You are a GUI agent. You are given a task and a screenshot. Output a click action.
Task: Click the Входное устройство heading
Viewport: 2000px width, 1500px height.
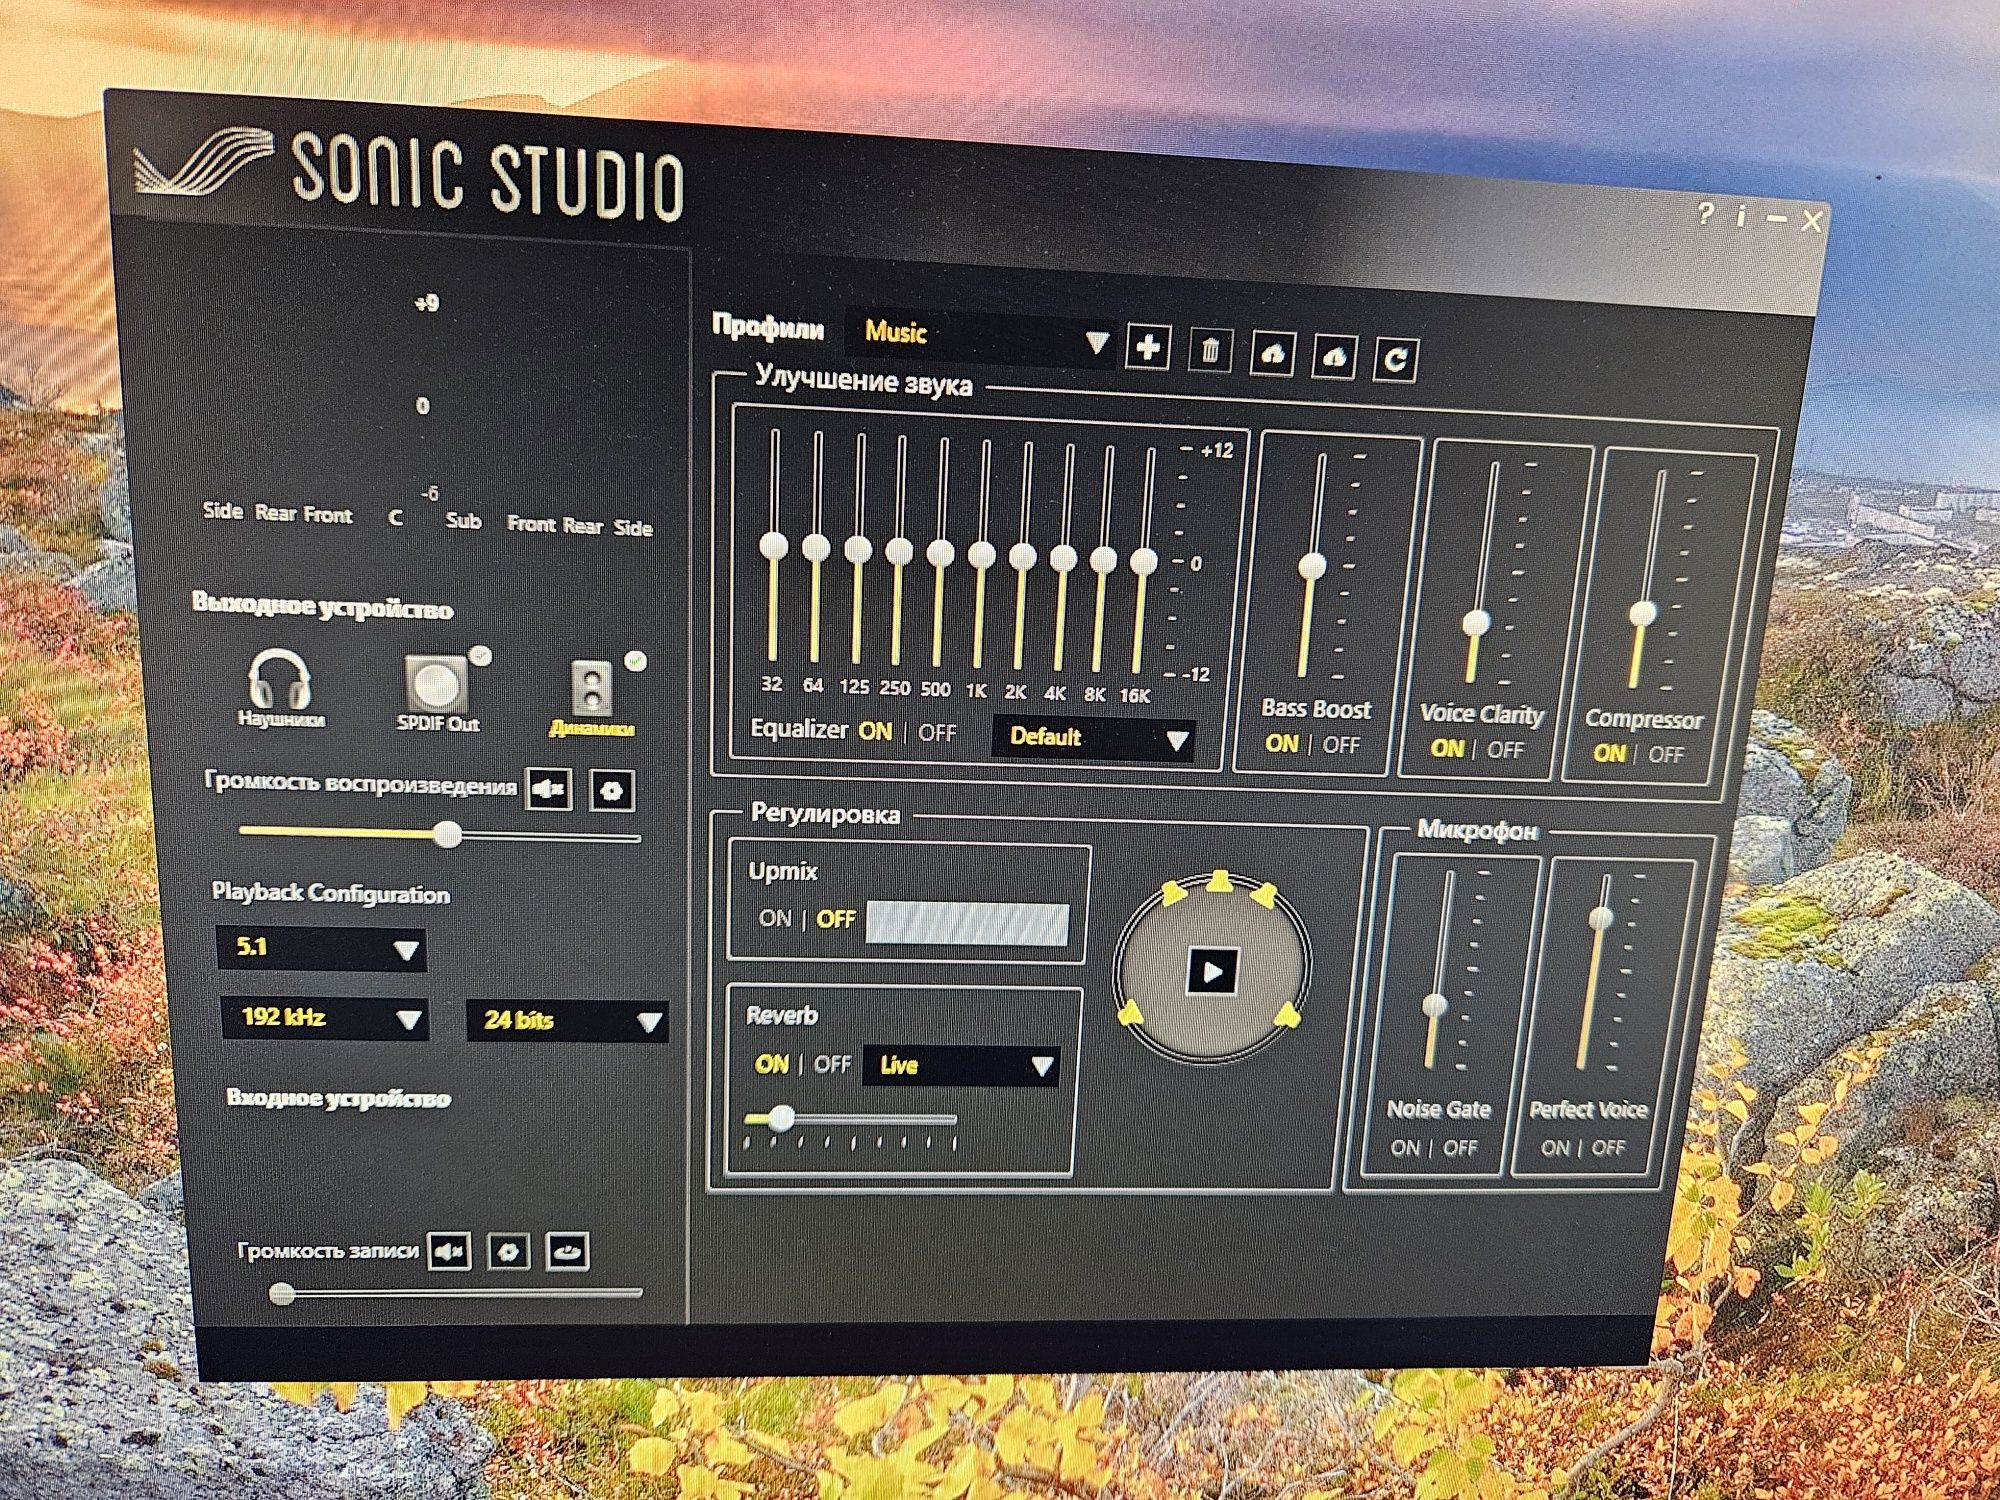point(338,1097)
